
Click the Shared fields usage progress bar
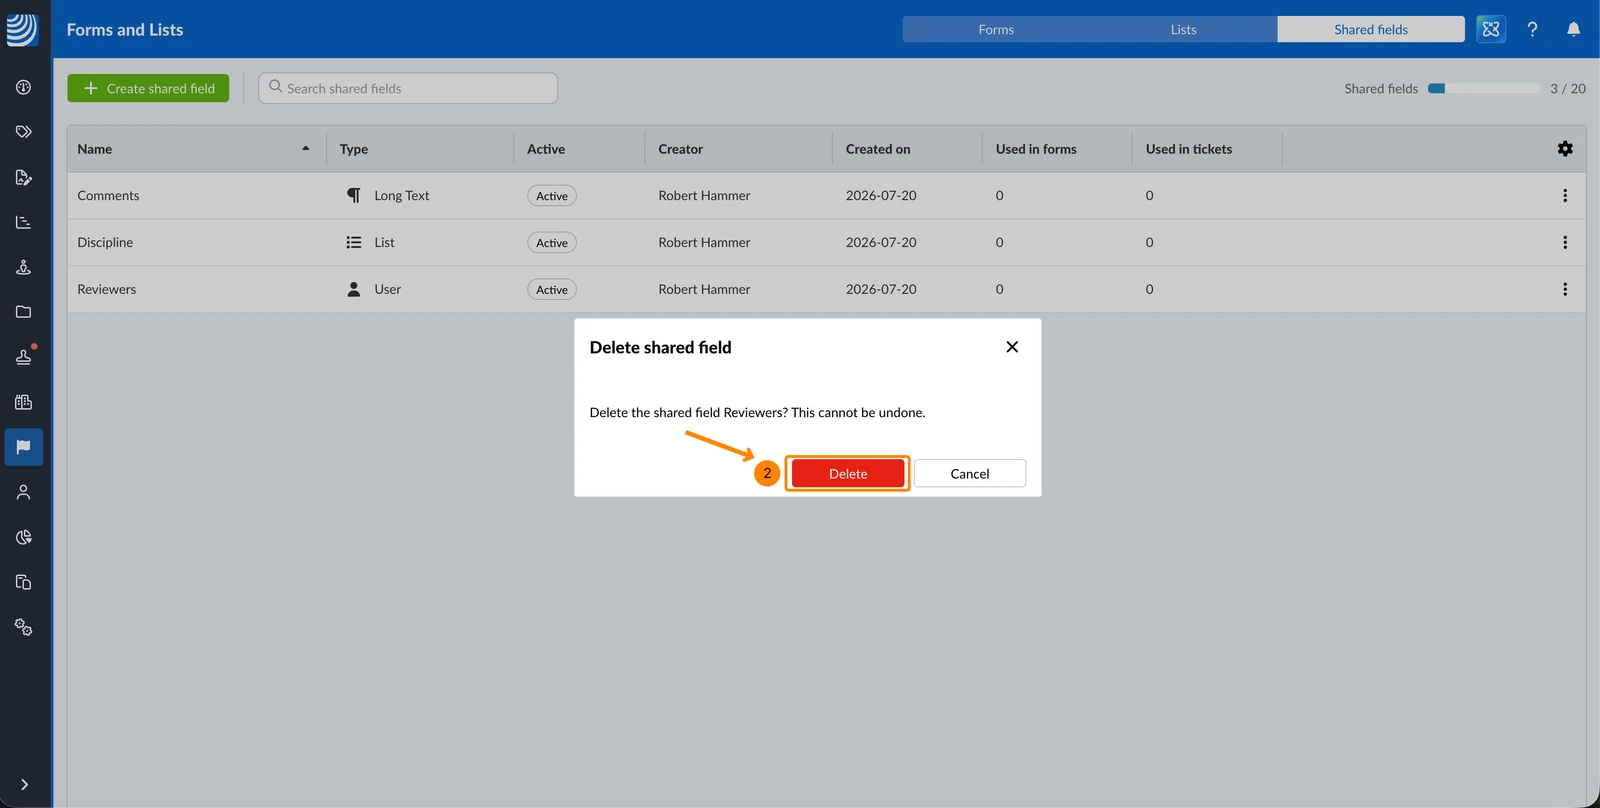tap(1484, 89)
